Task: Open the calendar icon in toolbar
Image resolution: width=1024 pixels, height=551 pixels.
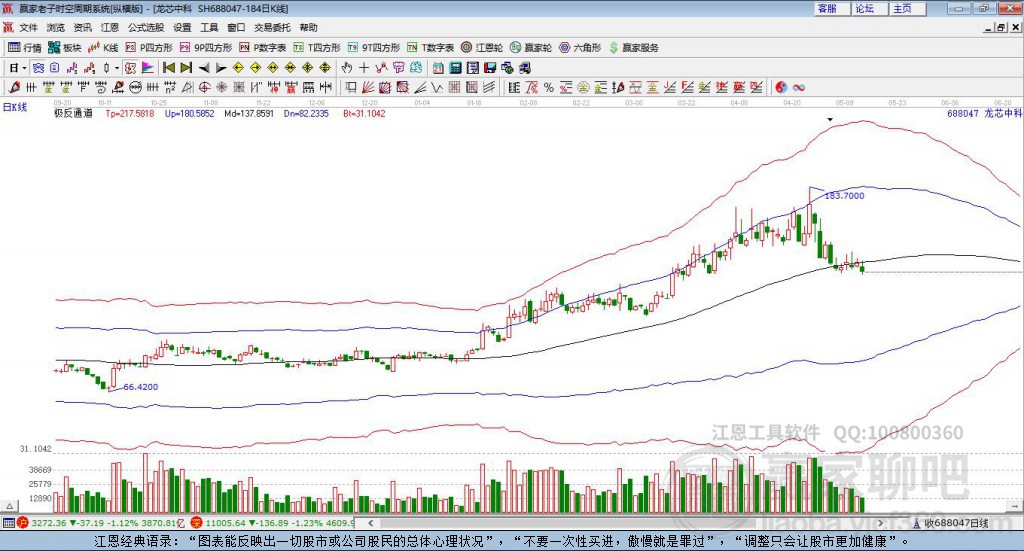Action: pos(438,68)
